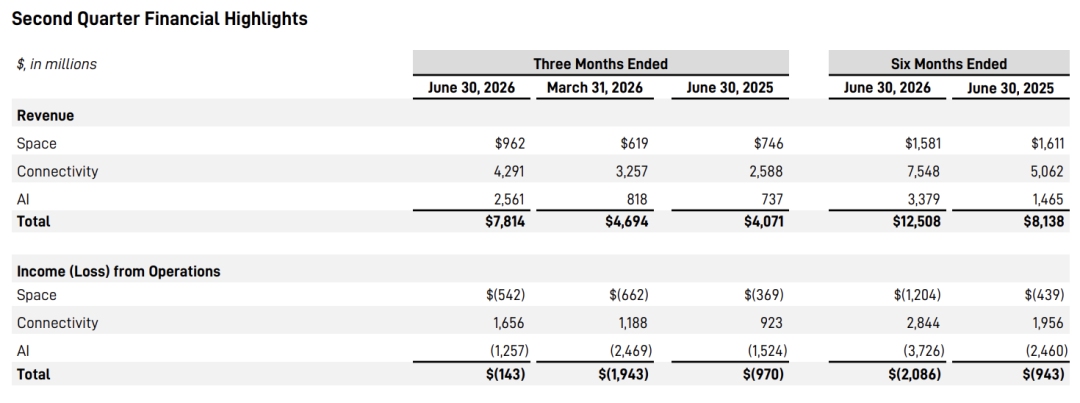The width and height of the screenshot is (1080, 403).
Task: Select the Six Months Ended header
Action: coord(948,64)
